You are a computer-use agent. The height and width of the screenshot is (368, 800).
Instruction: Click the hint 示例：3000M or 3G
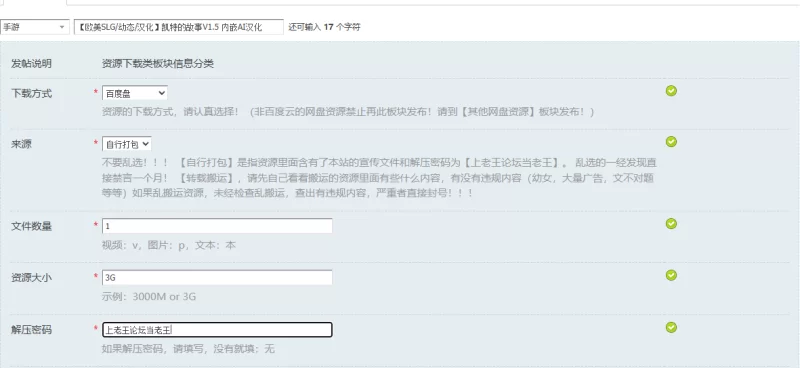(x=149, y=297)
